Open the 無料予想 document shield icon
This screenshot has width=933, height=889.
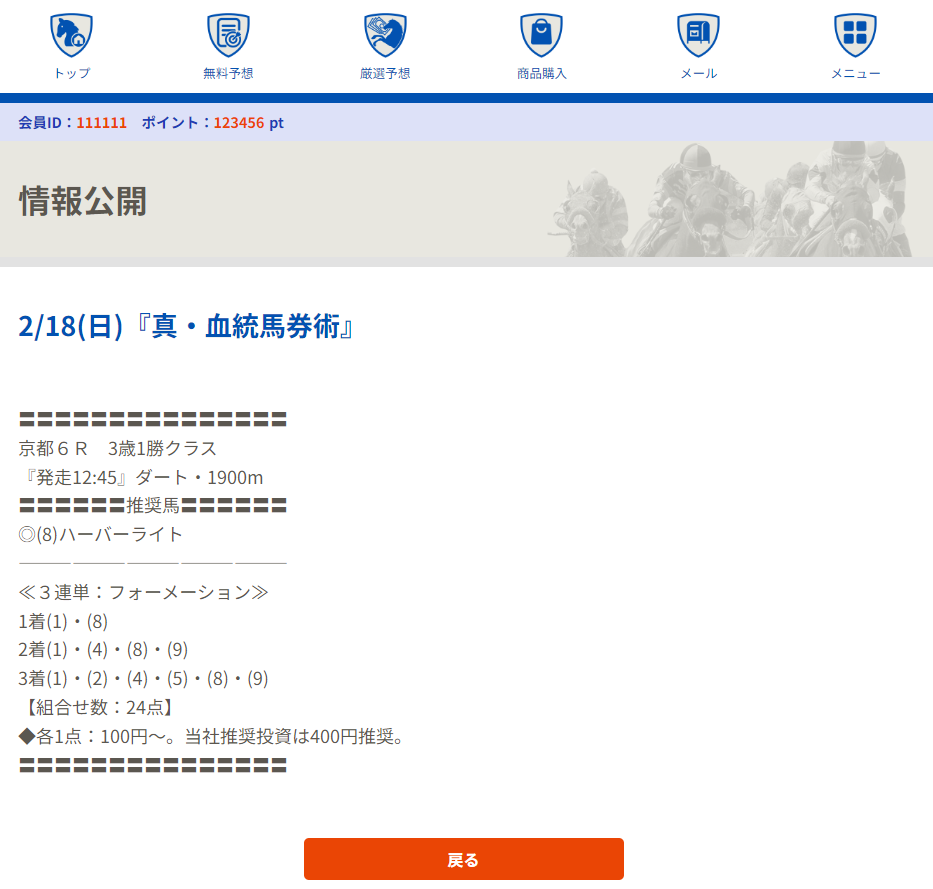(x=228, y=35)
